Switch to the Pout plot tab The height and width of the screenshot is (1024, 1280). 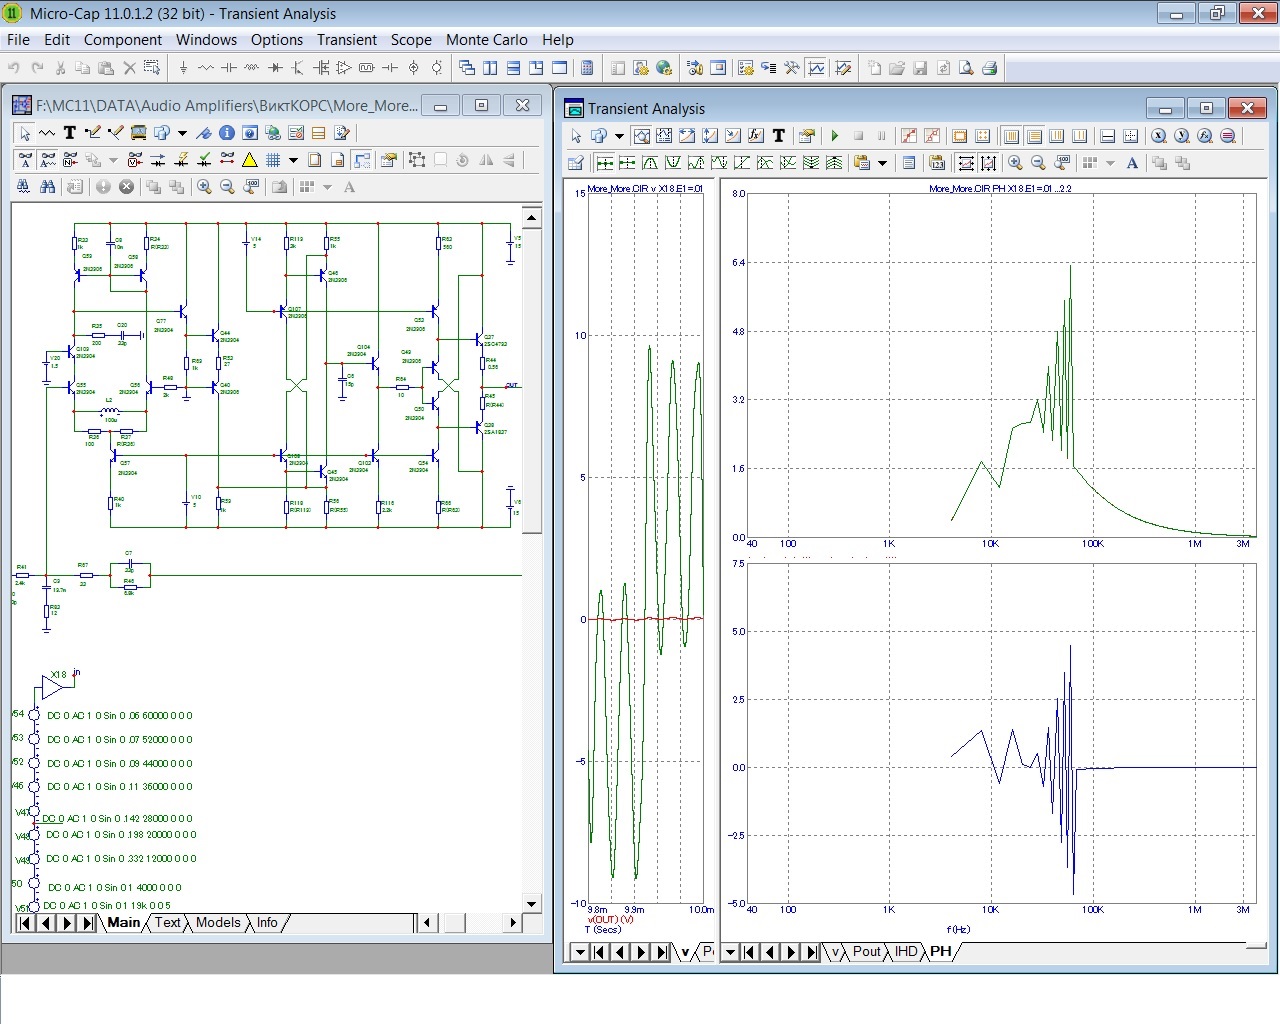pyautogui.click(x=866, y=952)
